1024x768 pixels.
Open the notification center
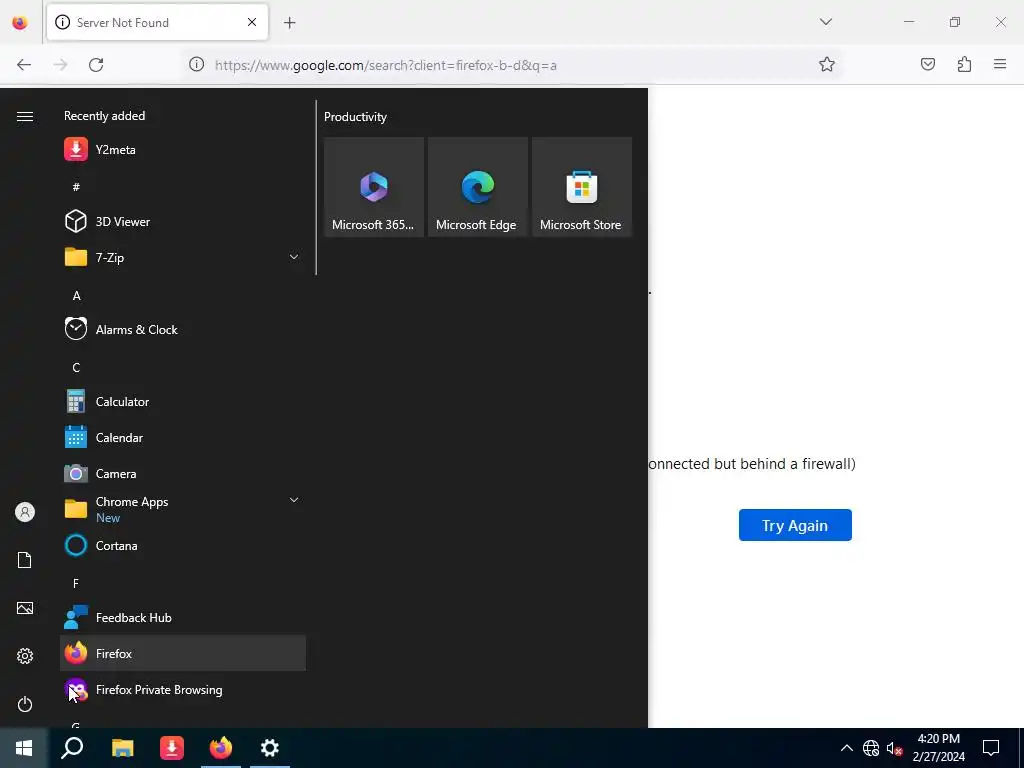click(x=991, y=748)
